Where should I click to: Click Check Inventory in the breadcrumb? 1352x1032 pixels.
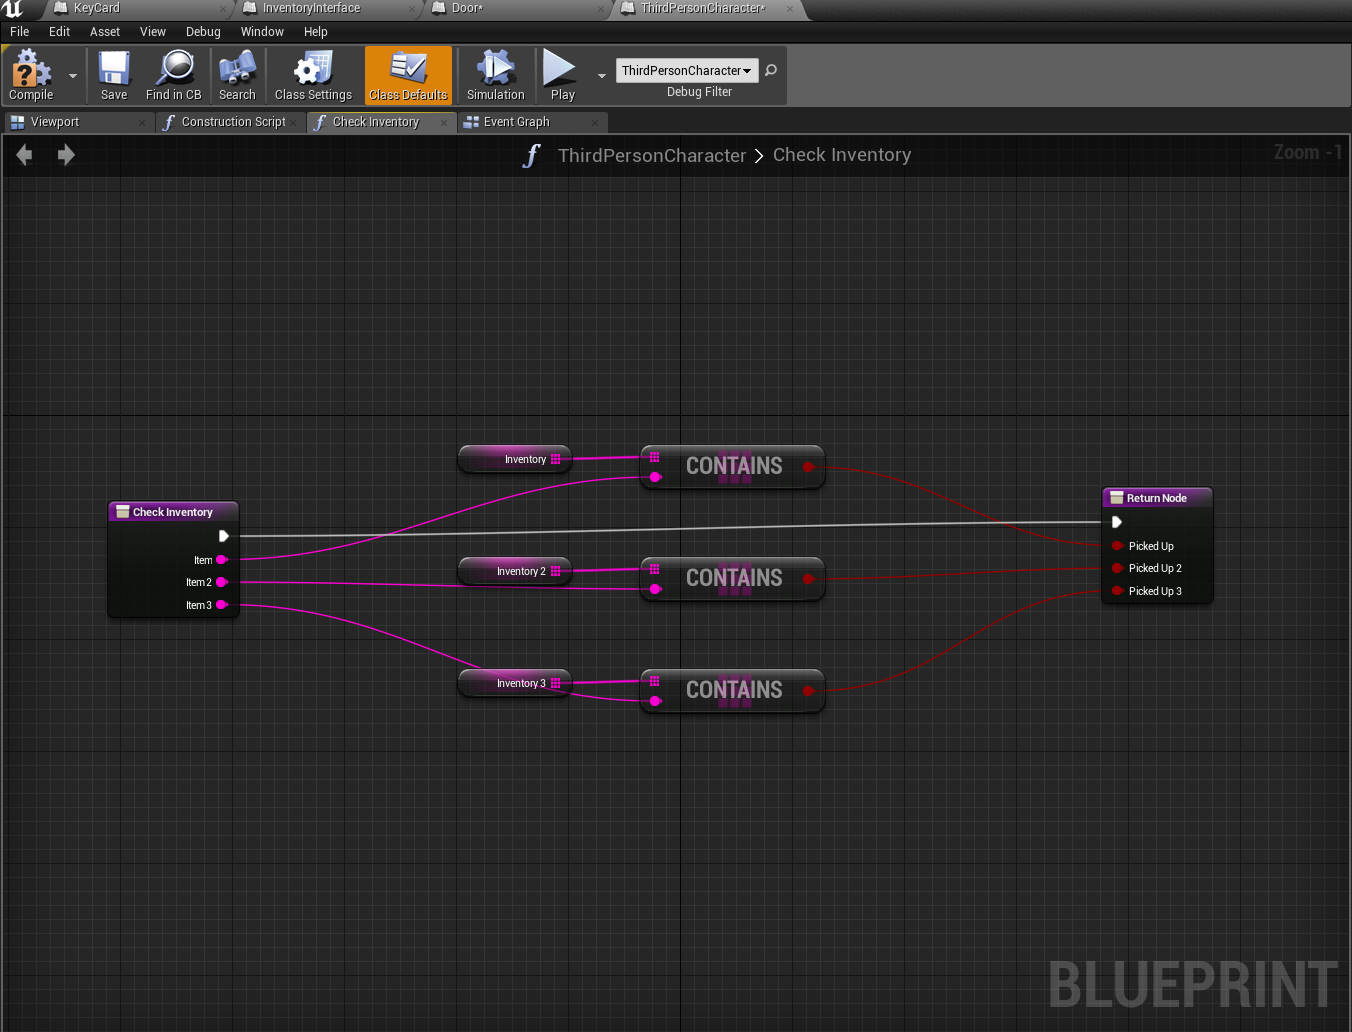point(842,155)
